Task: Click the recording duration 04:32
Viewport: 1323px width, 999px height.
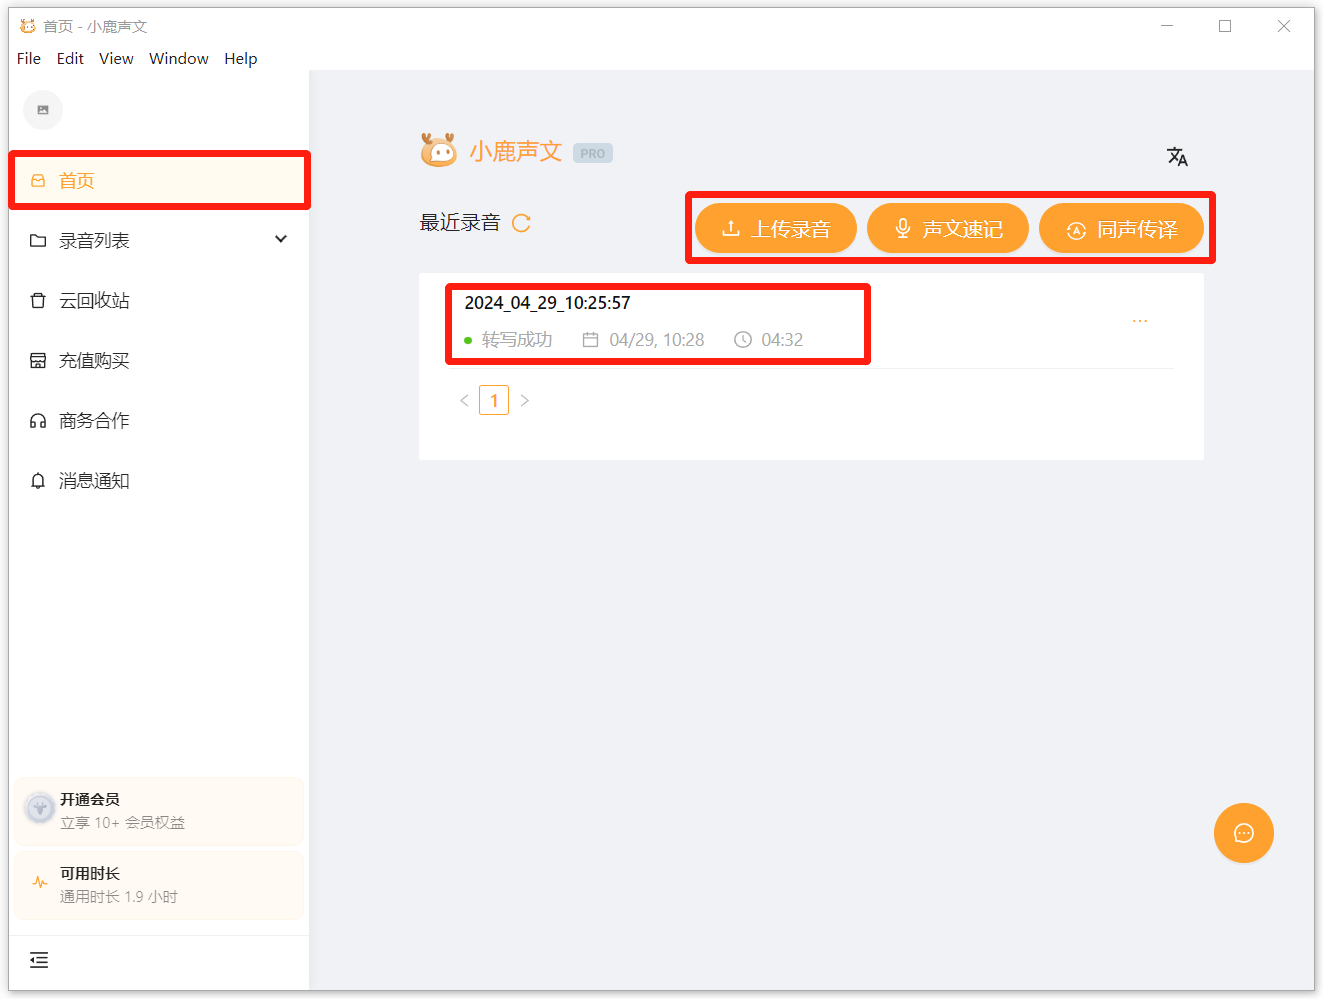Action: pos(782,340)
